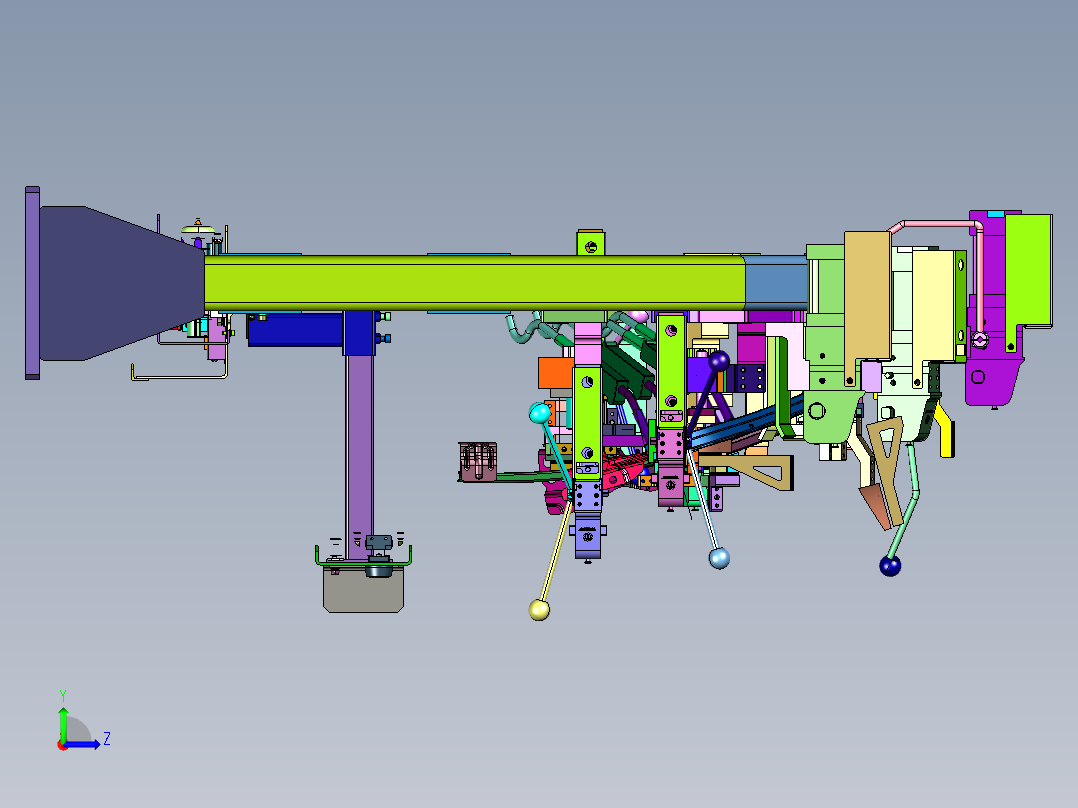
Task: Select the purple vertical support post
Action: click(359, 457)
